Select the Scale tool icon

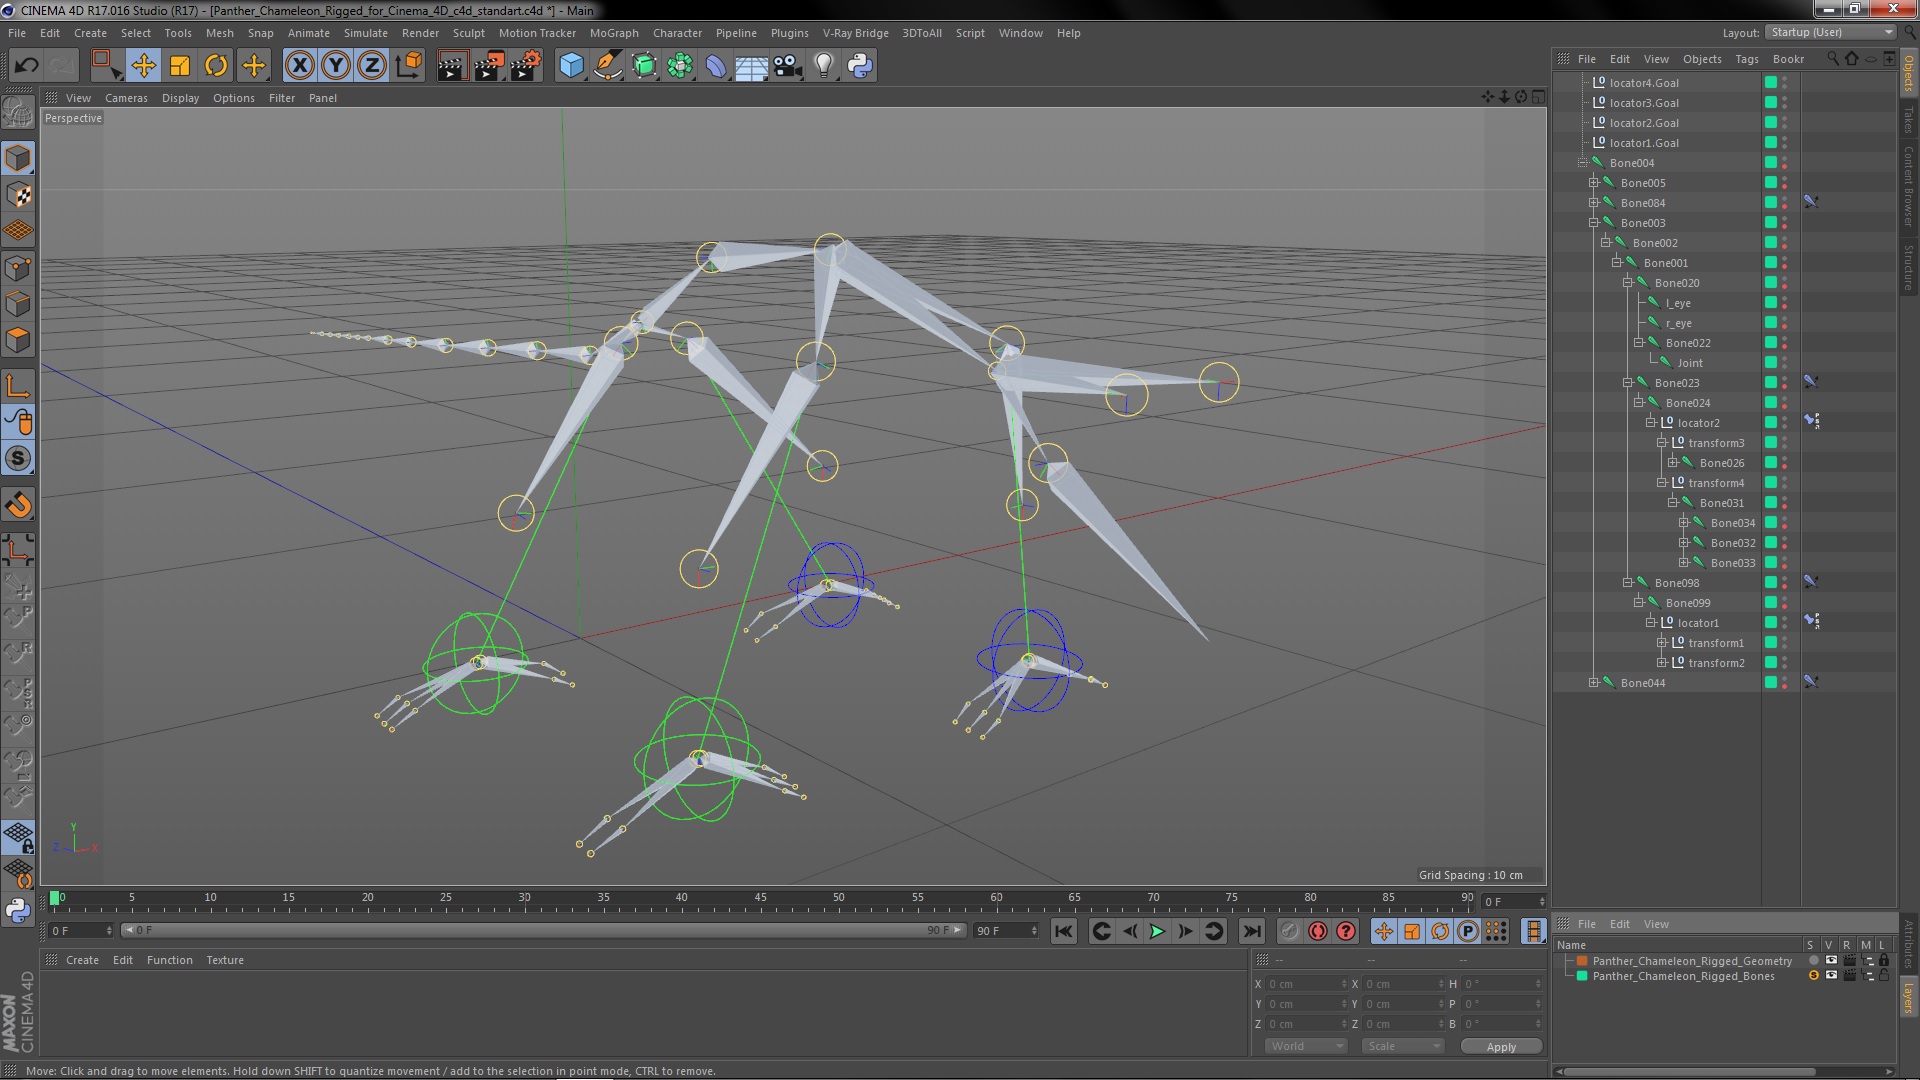pos(181,65)
